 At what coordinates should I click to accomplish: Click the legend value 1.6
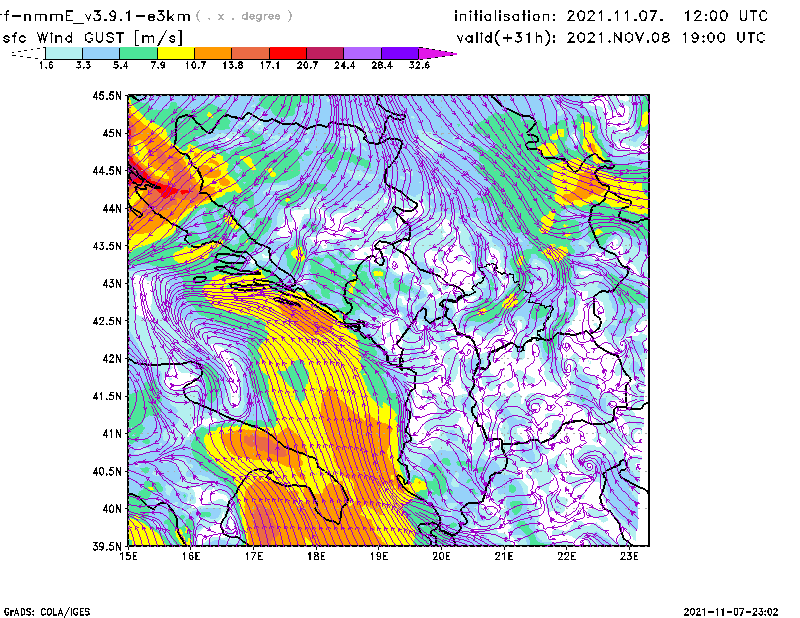click(x=46, y=65)
